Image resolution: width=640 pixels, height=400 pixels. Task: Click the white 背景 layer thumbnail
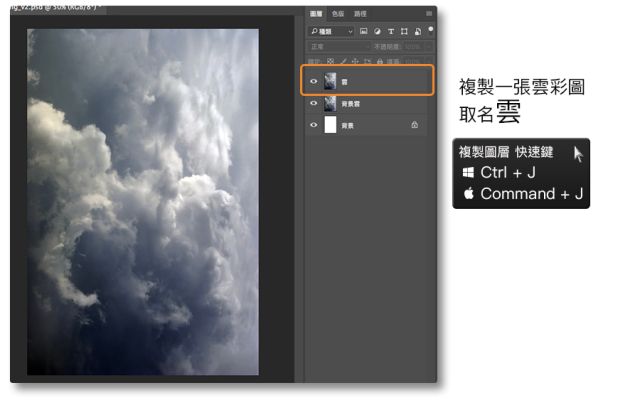pyautogui.click(x=330, y=125)
